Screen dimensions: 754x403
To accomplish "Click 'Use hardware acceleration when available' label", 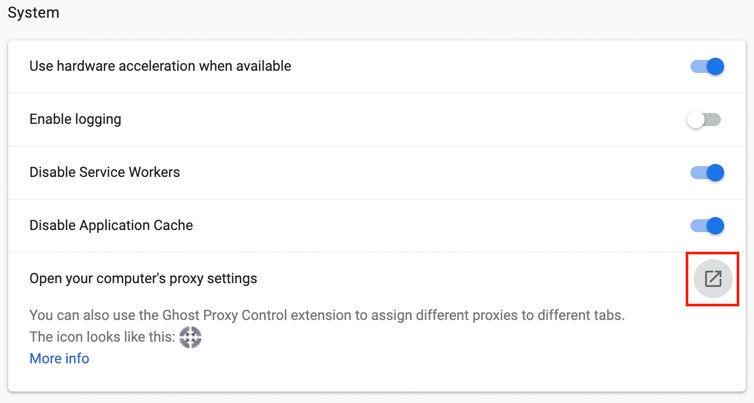I will coord(160,66).
